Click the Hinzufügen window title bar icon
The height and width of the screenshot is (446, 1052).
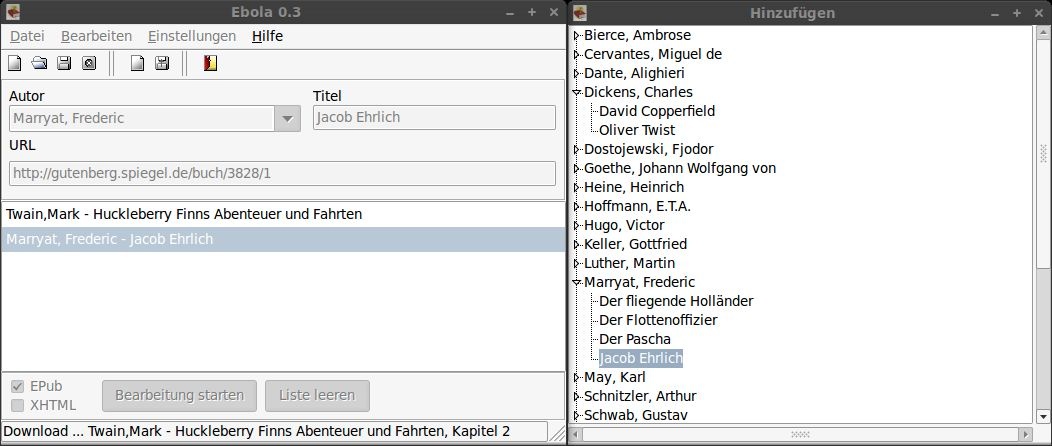[580, 12]
